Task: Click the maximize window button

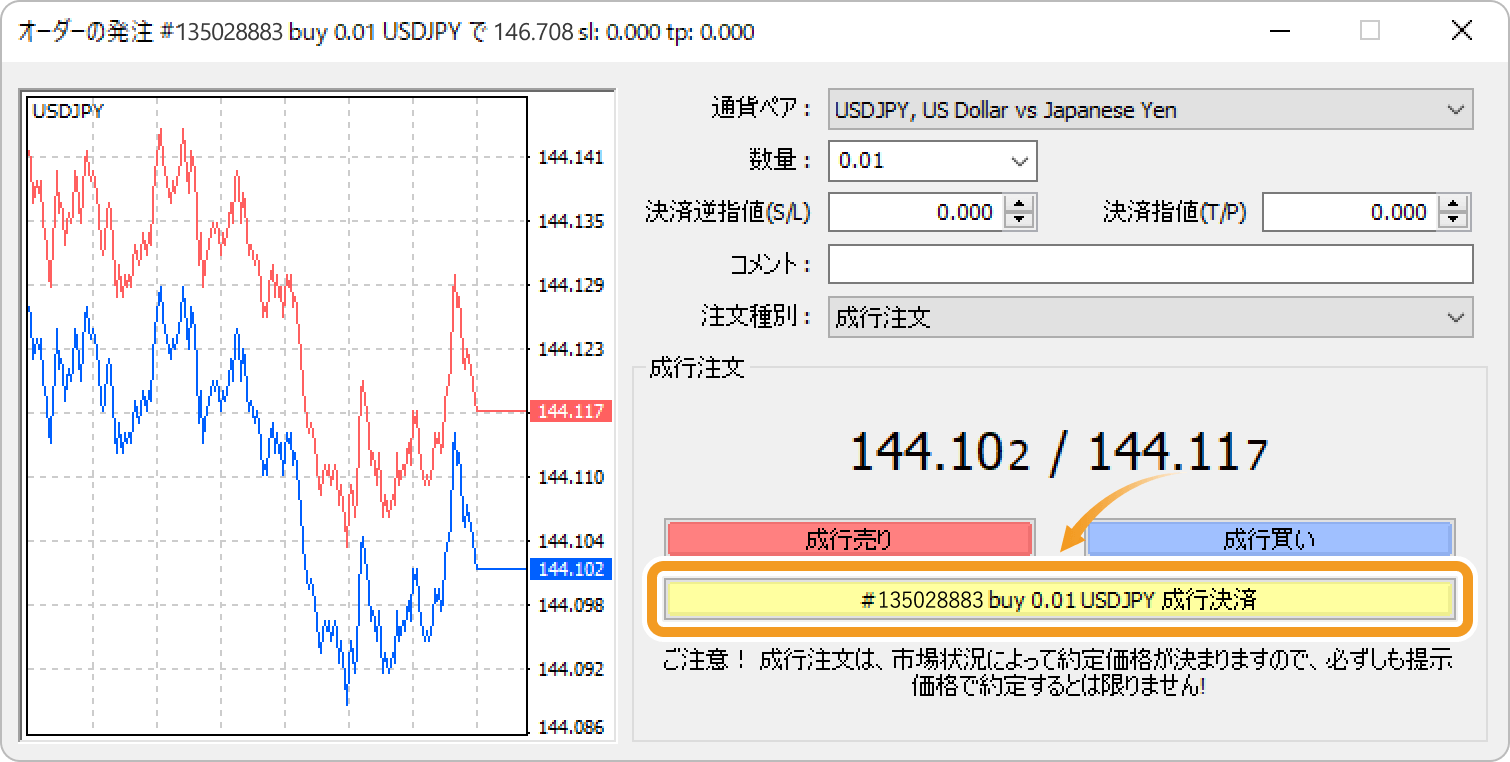Action: pos(1370,31)
